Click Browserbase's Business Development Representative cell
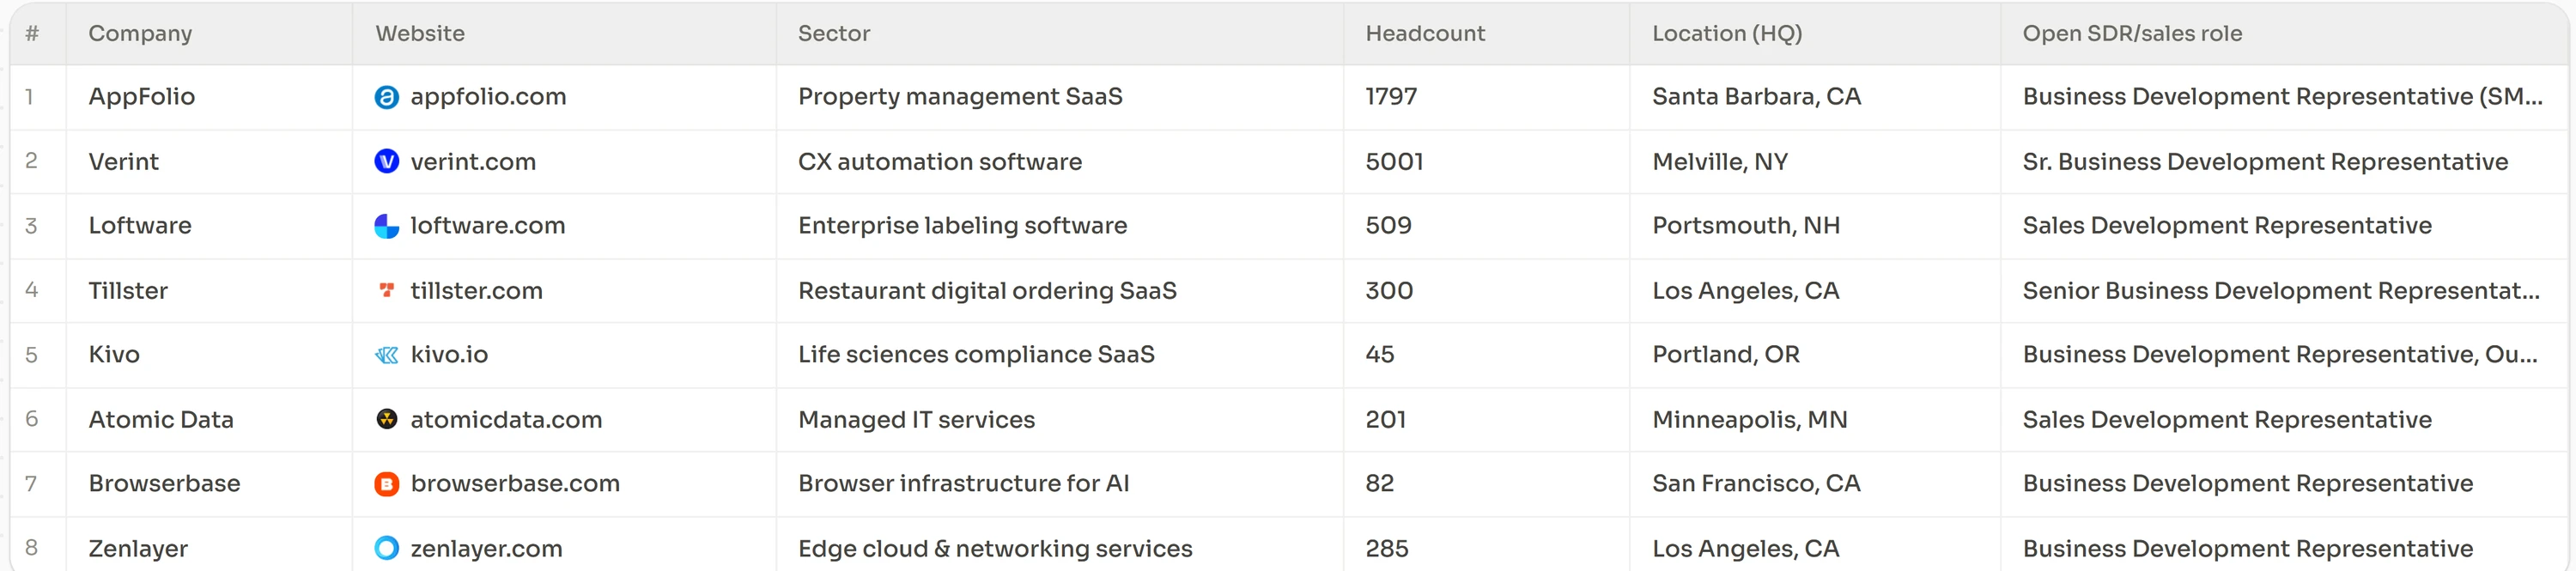 pyautogui.click(x=2284, y=484)
